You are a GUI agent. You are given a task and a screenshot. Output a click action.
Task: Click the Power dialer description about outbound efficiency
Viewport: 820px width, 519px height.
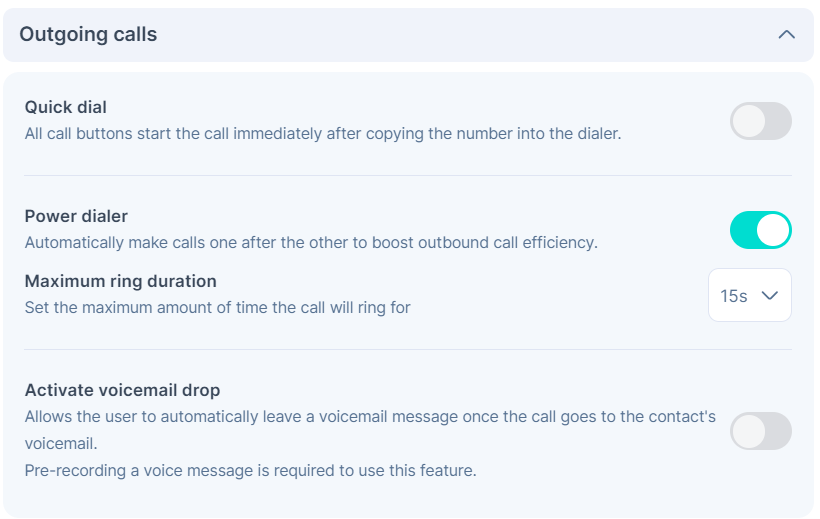[x=311, y=243]
